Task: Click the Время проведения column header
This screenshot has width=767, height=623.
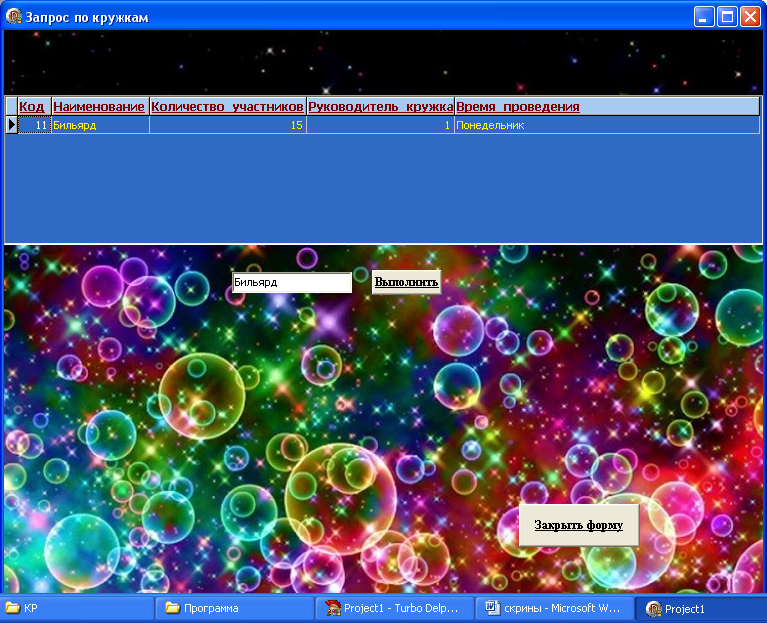Action: (607, 107)
